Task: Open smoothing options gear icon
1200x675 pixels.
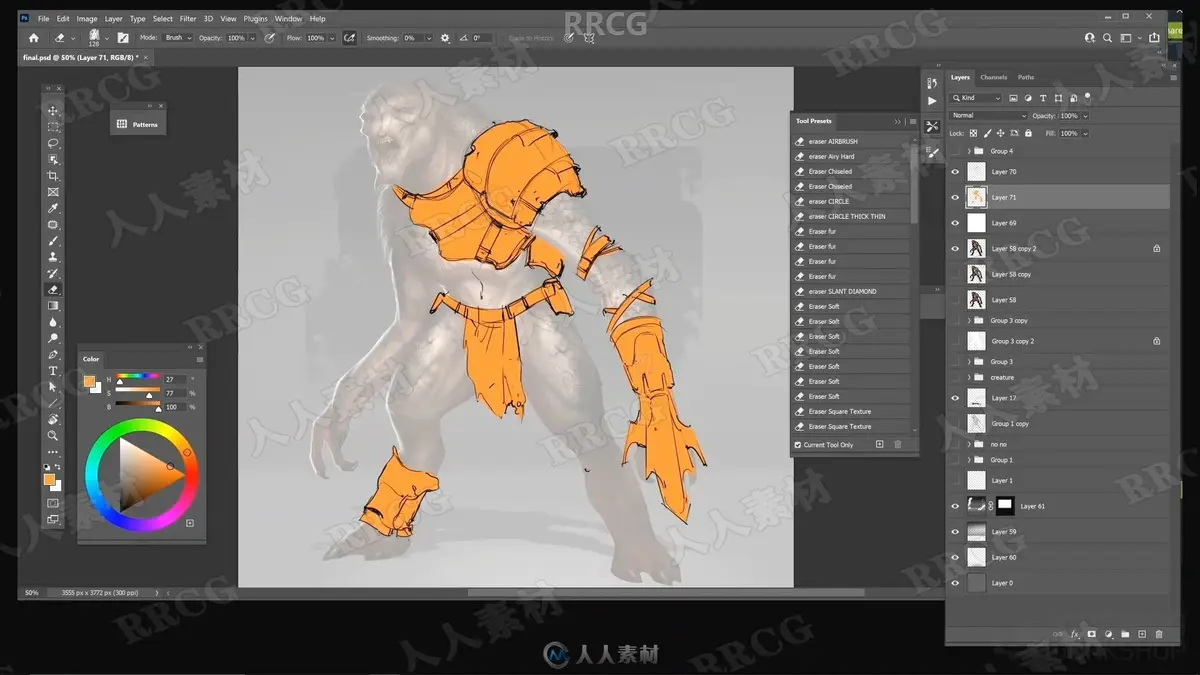Action: pyautogui.click(x=445, y=38)
